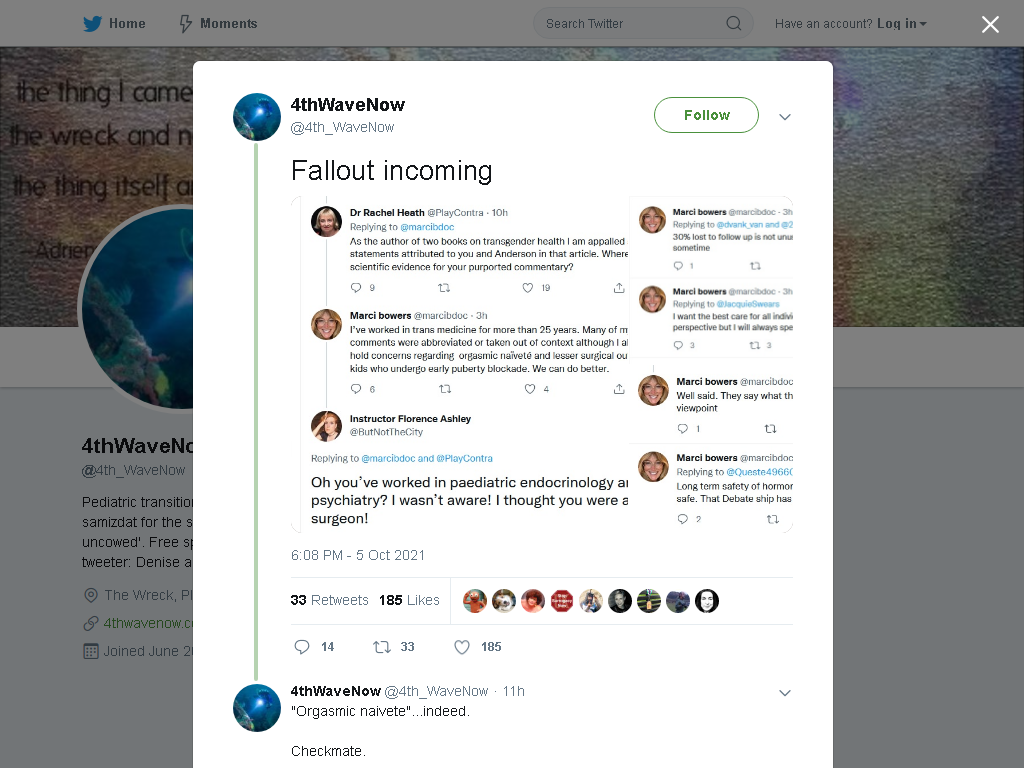Expand options chevron on the 11h reply tweet
1024x768 pixels.
coord(785,693)
